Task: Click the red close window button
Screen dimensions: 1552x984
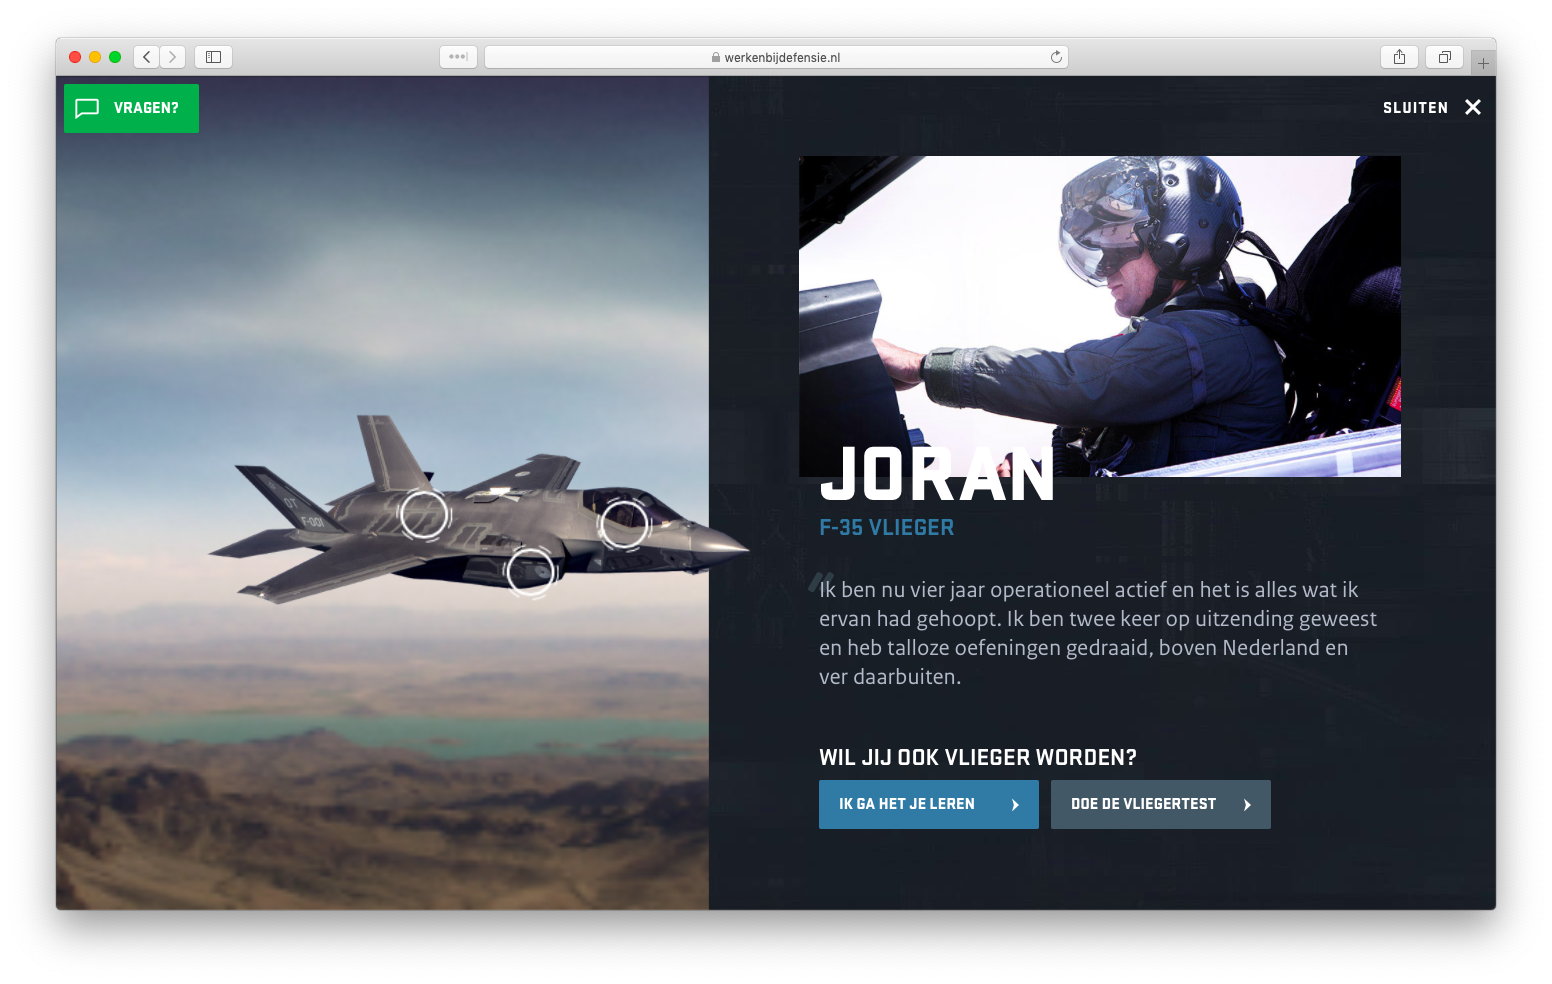Action: pos(75,57)
